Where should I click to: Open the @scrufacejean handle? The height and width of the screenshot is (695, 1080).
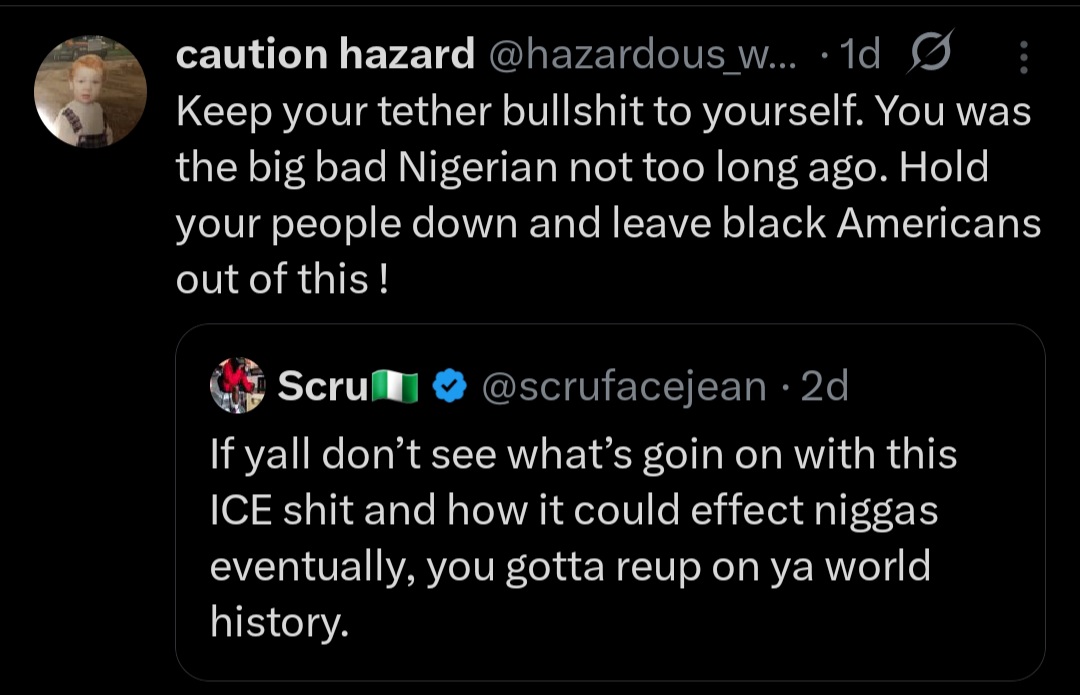coord(623,386)
